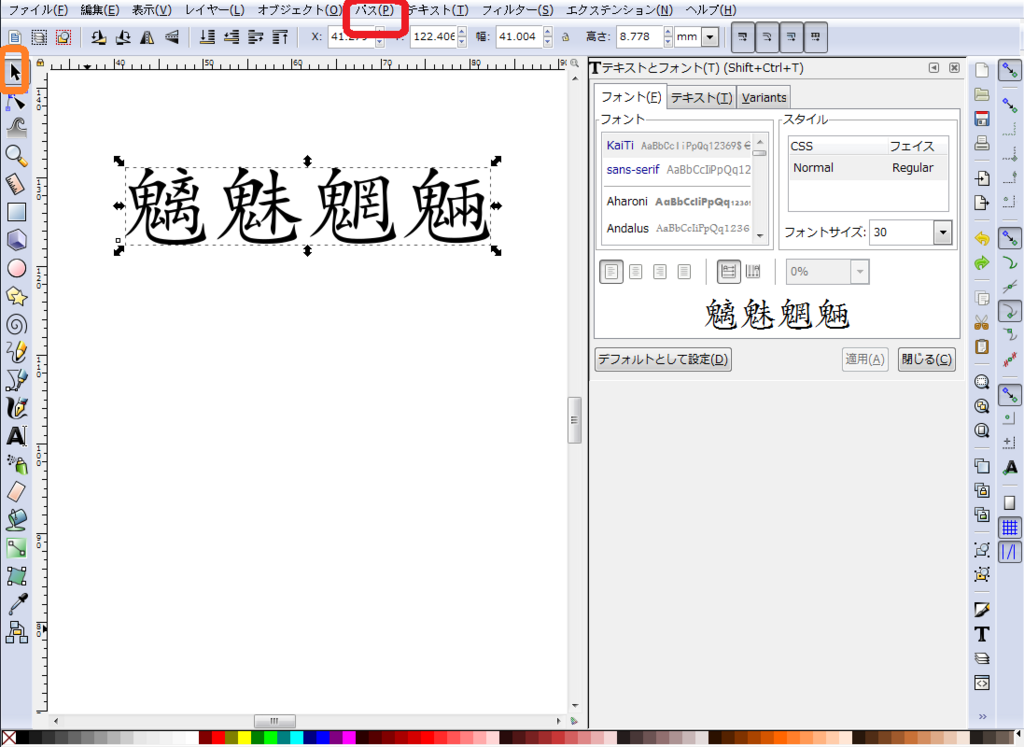Select the Rectangle tool

point(16,212)
